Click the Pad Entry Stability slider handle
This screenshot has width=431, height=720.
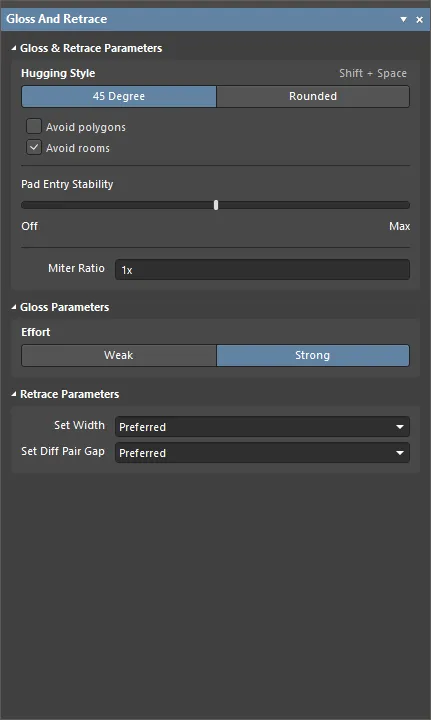click(216, 205)
